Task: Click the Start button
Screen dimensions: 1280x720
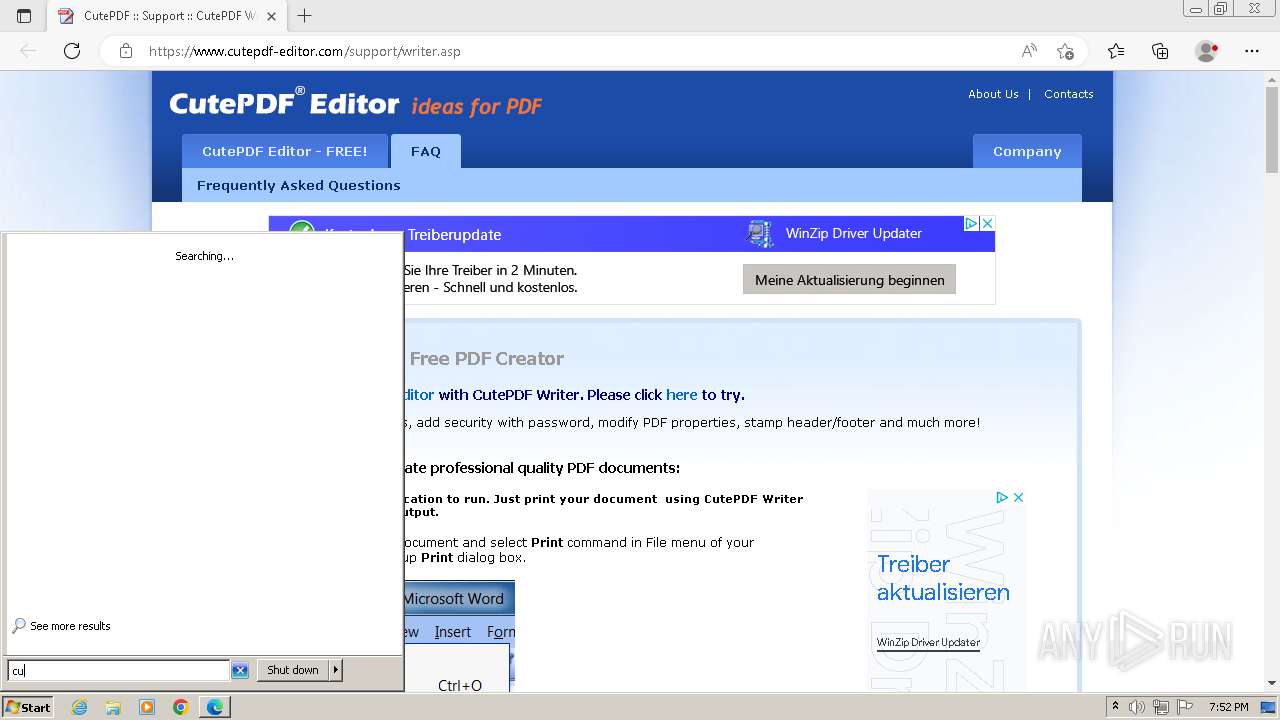Action: (28, 707)
